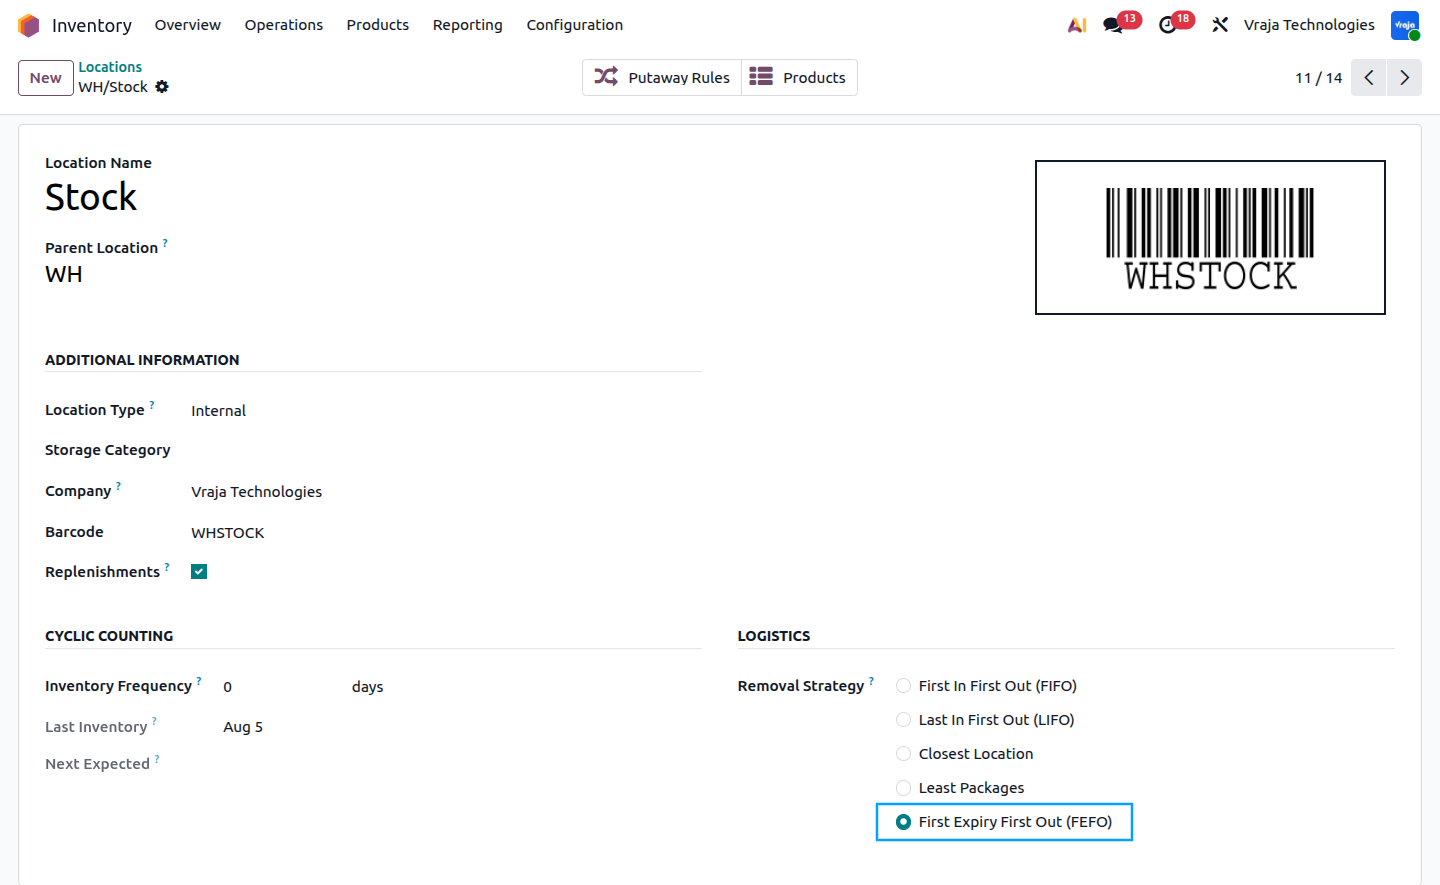Open the Overview menu

[x=188, y=25]
